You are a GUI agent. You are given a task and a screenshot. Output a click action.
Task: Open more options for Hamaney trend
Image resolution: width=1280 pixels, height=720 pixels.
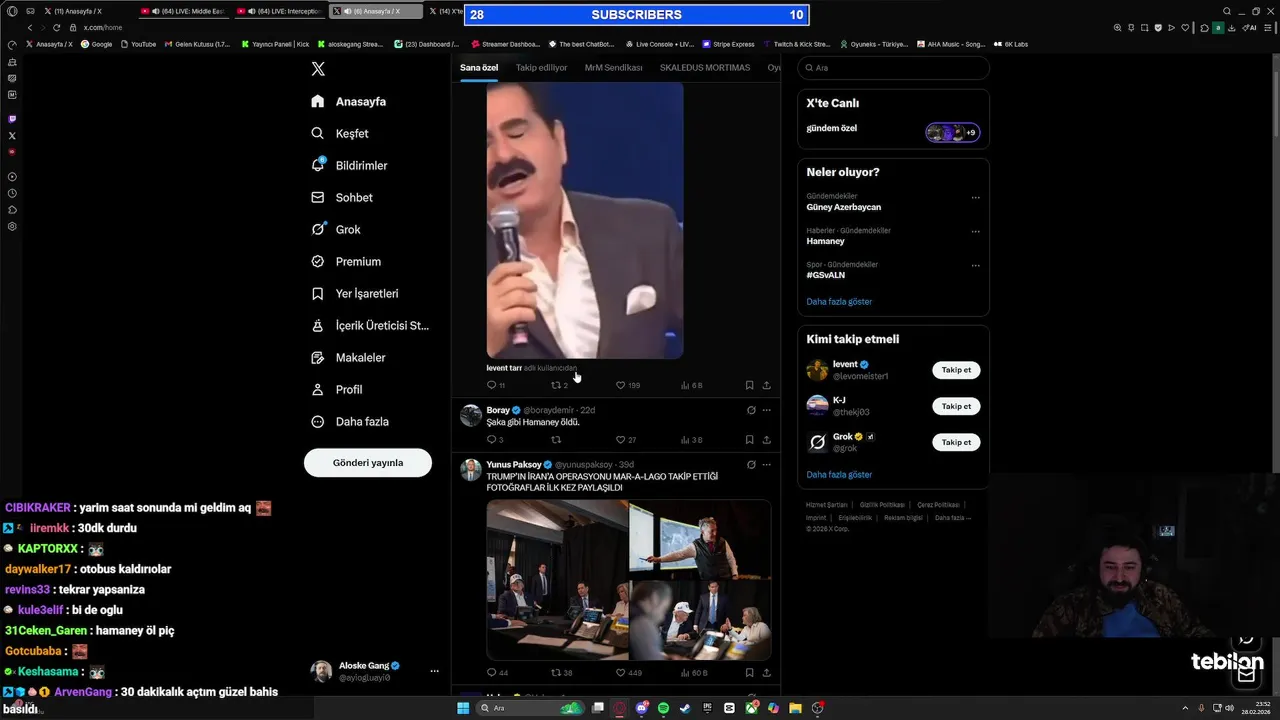click(976, 232)
